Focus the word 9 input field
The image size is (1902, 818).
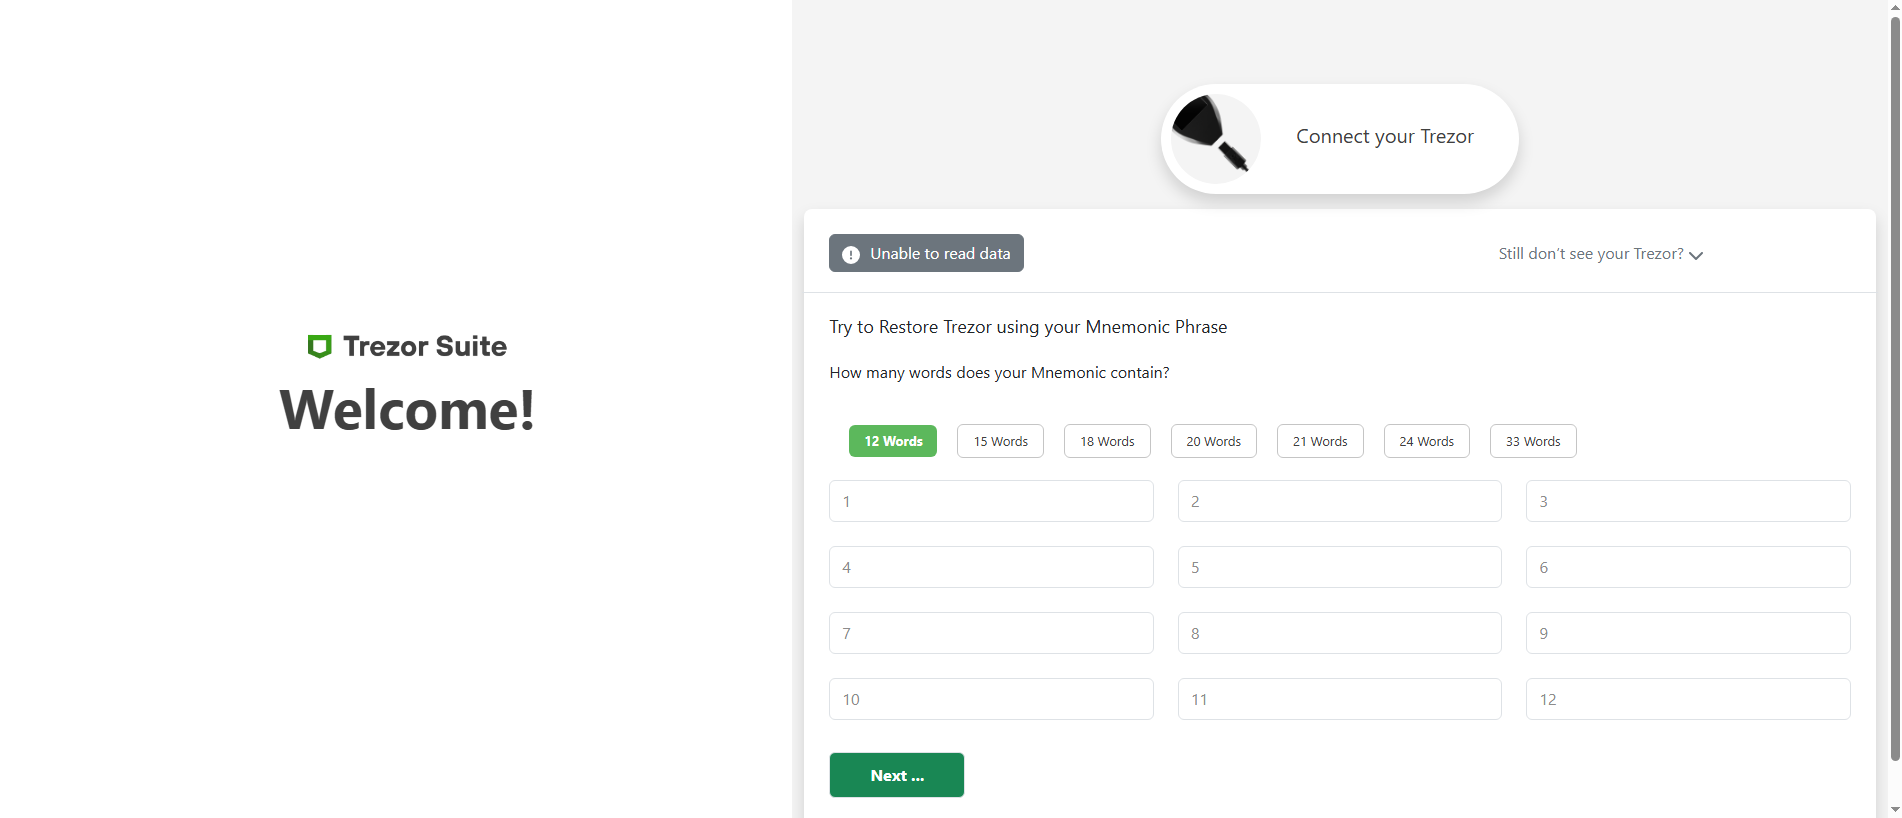click(x=1688, y=633)
